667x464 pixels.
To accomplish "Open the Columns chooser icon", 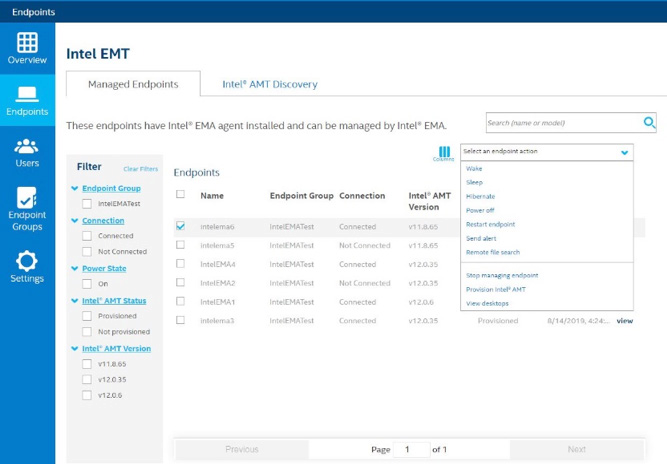I will (444, 154).
